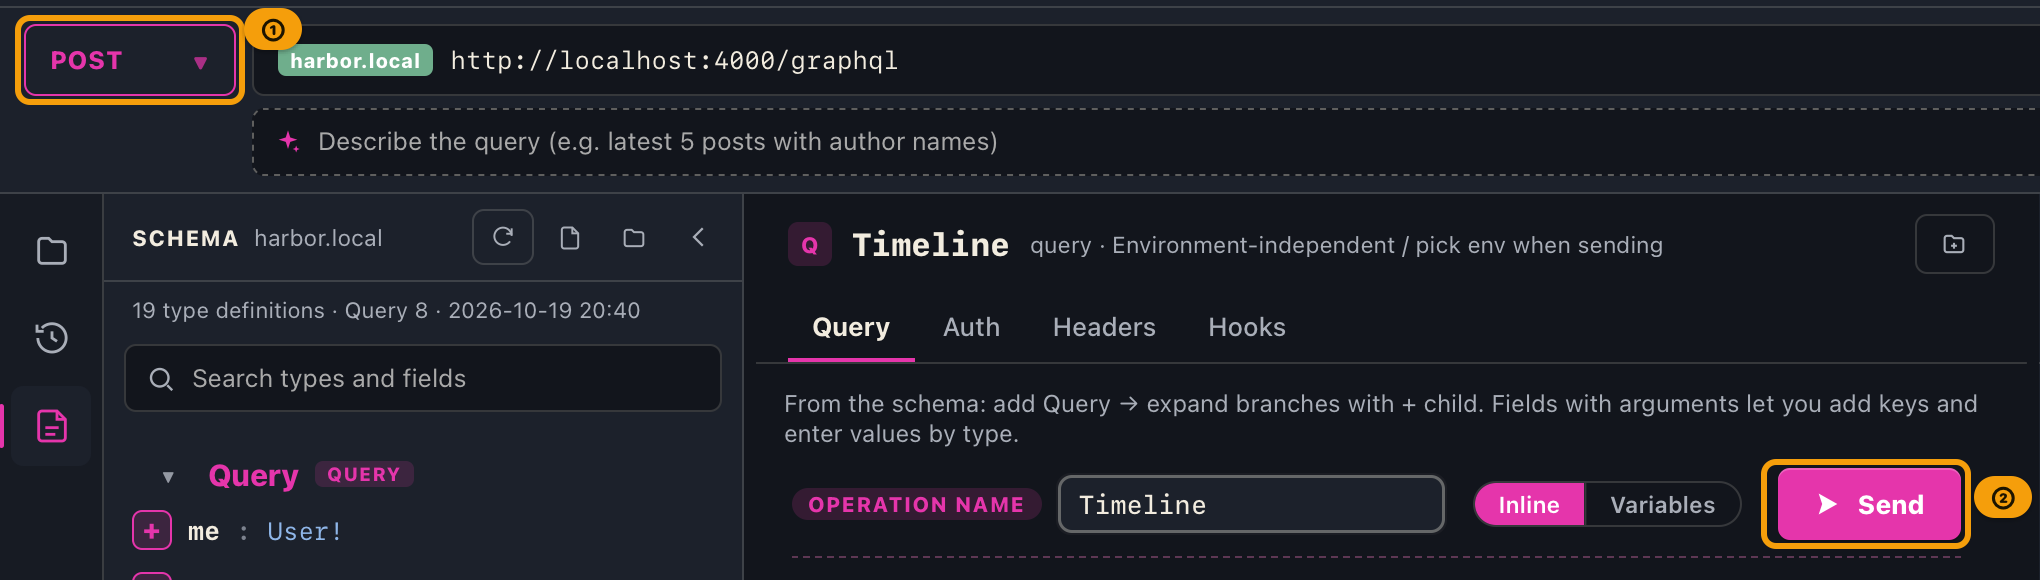The image size is (2040, 580).
Task: Click the 19 type definitions status text
Action: tap(386, 311)
